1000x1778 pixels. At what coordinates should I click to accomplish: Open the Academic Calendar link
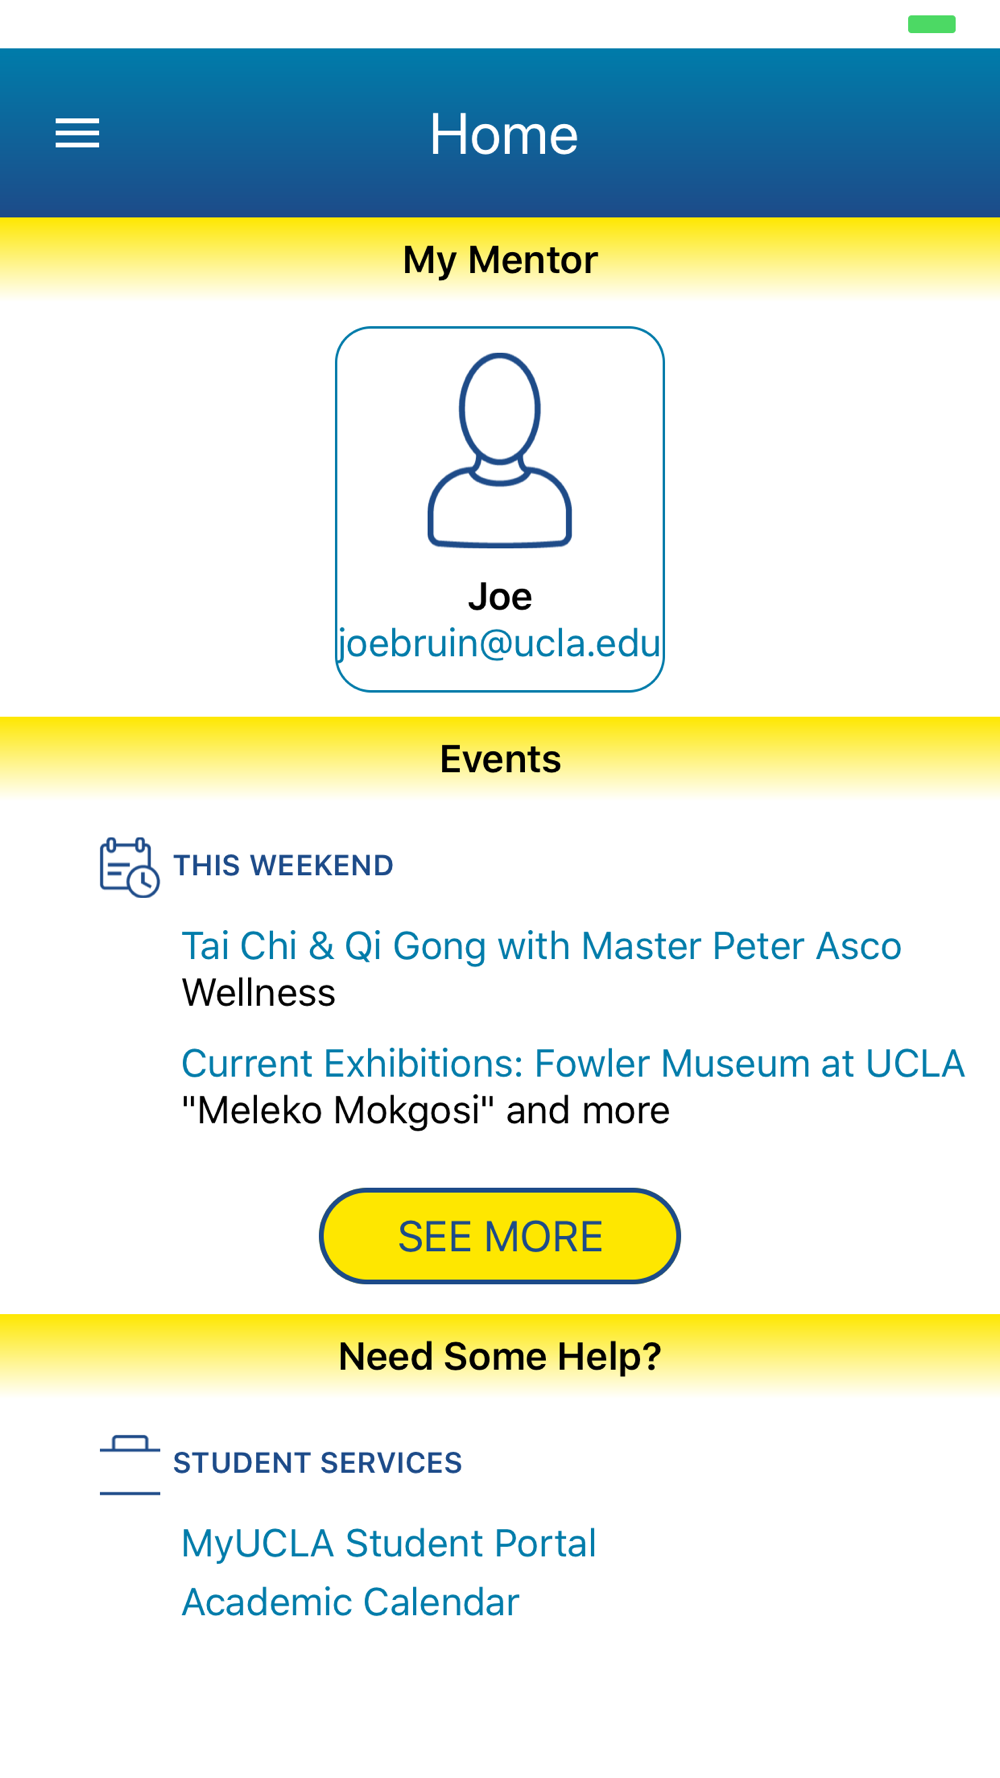[x=350, y=1602]
